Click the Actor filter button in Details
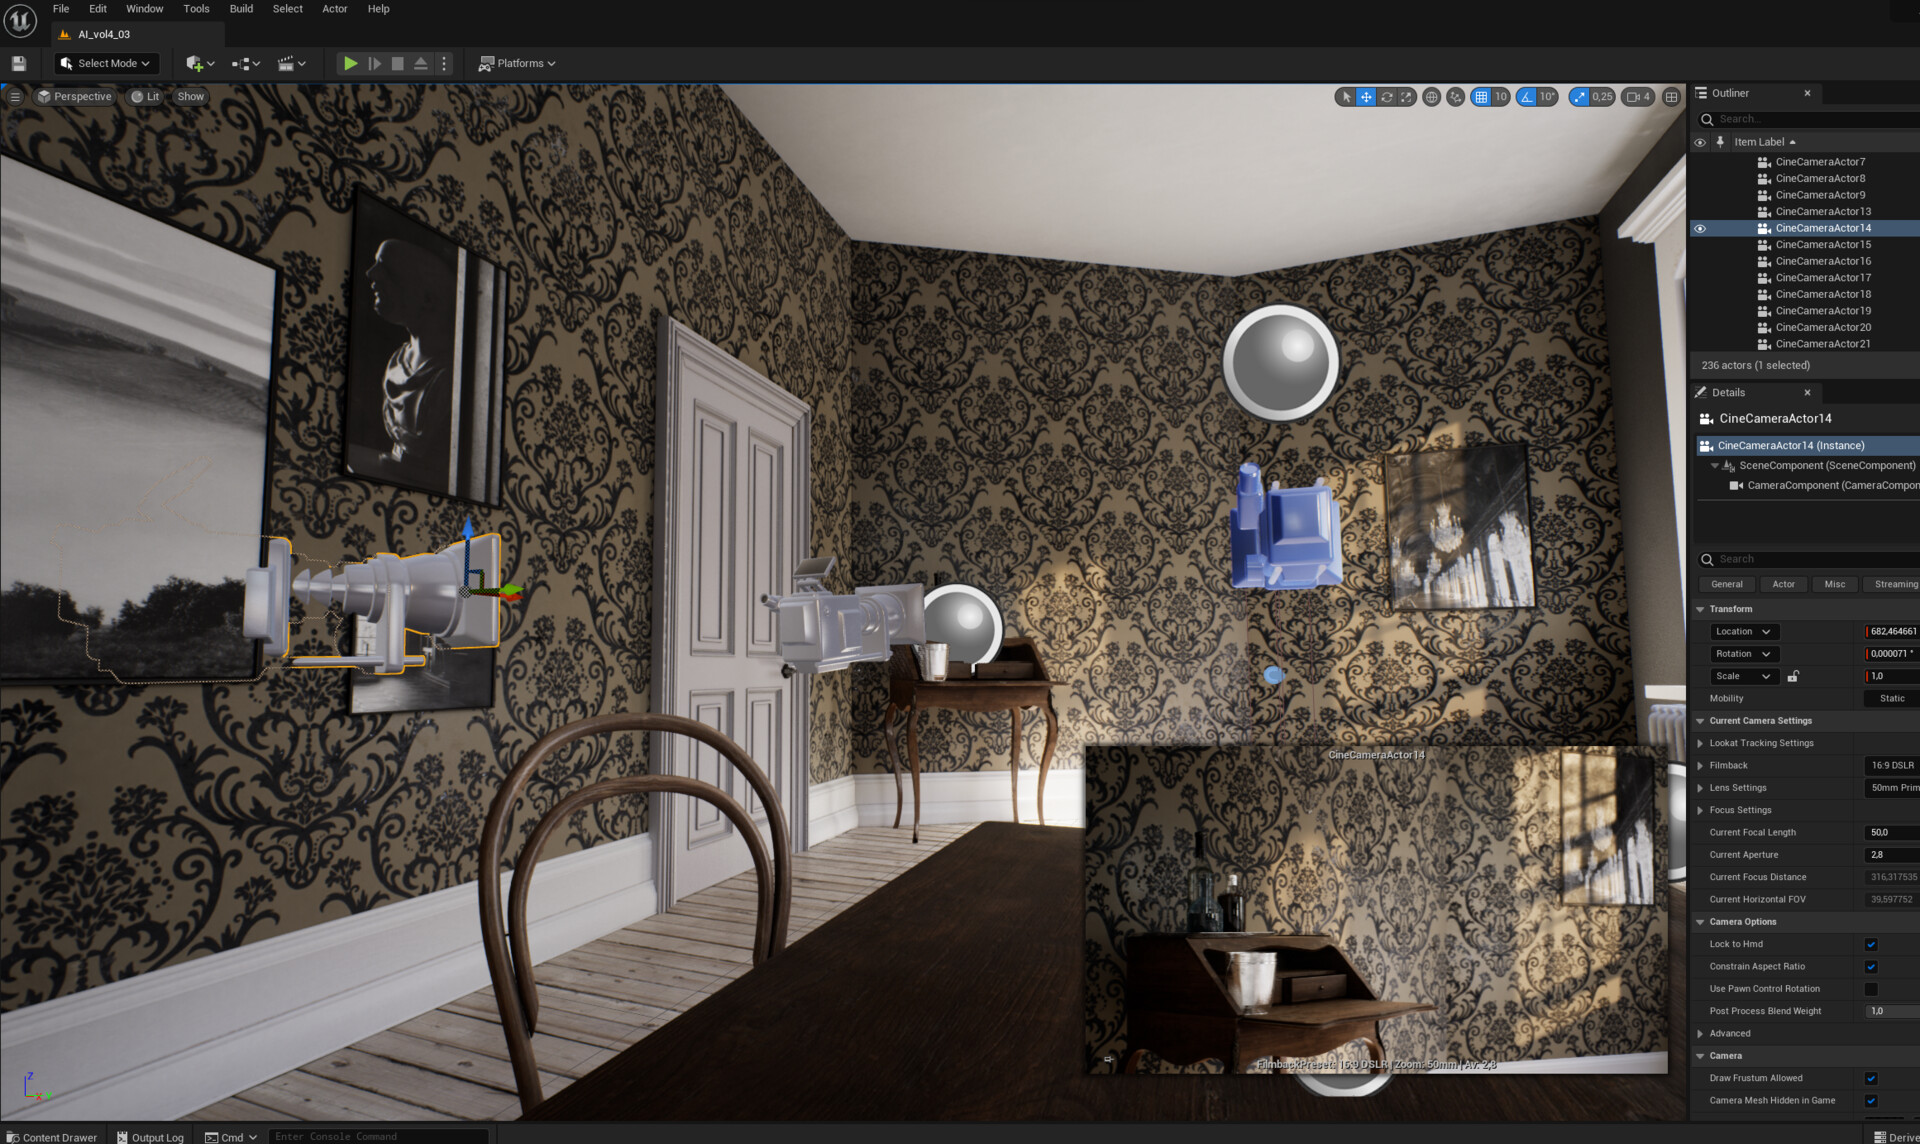This screenshot has width=1920, height=1144. pyautogui.click(x=1783, y=584)
